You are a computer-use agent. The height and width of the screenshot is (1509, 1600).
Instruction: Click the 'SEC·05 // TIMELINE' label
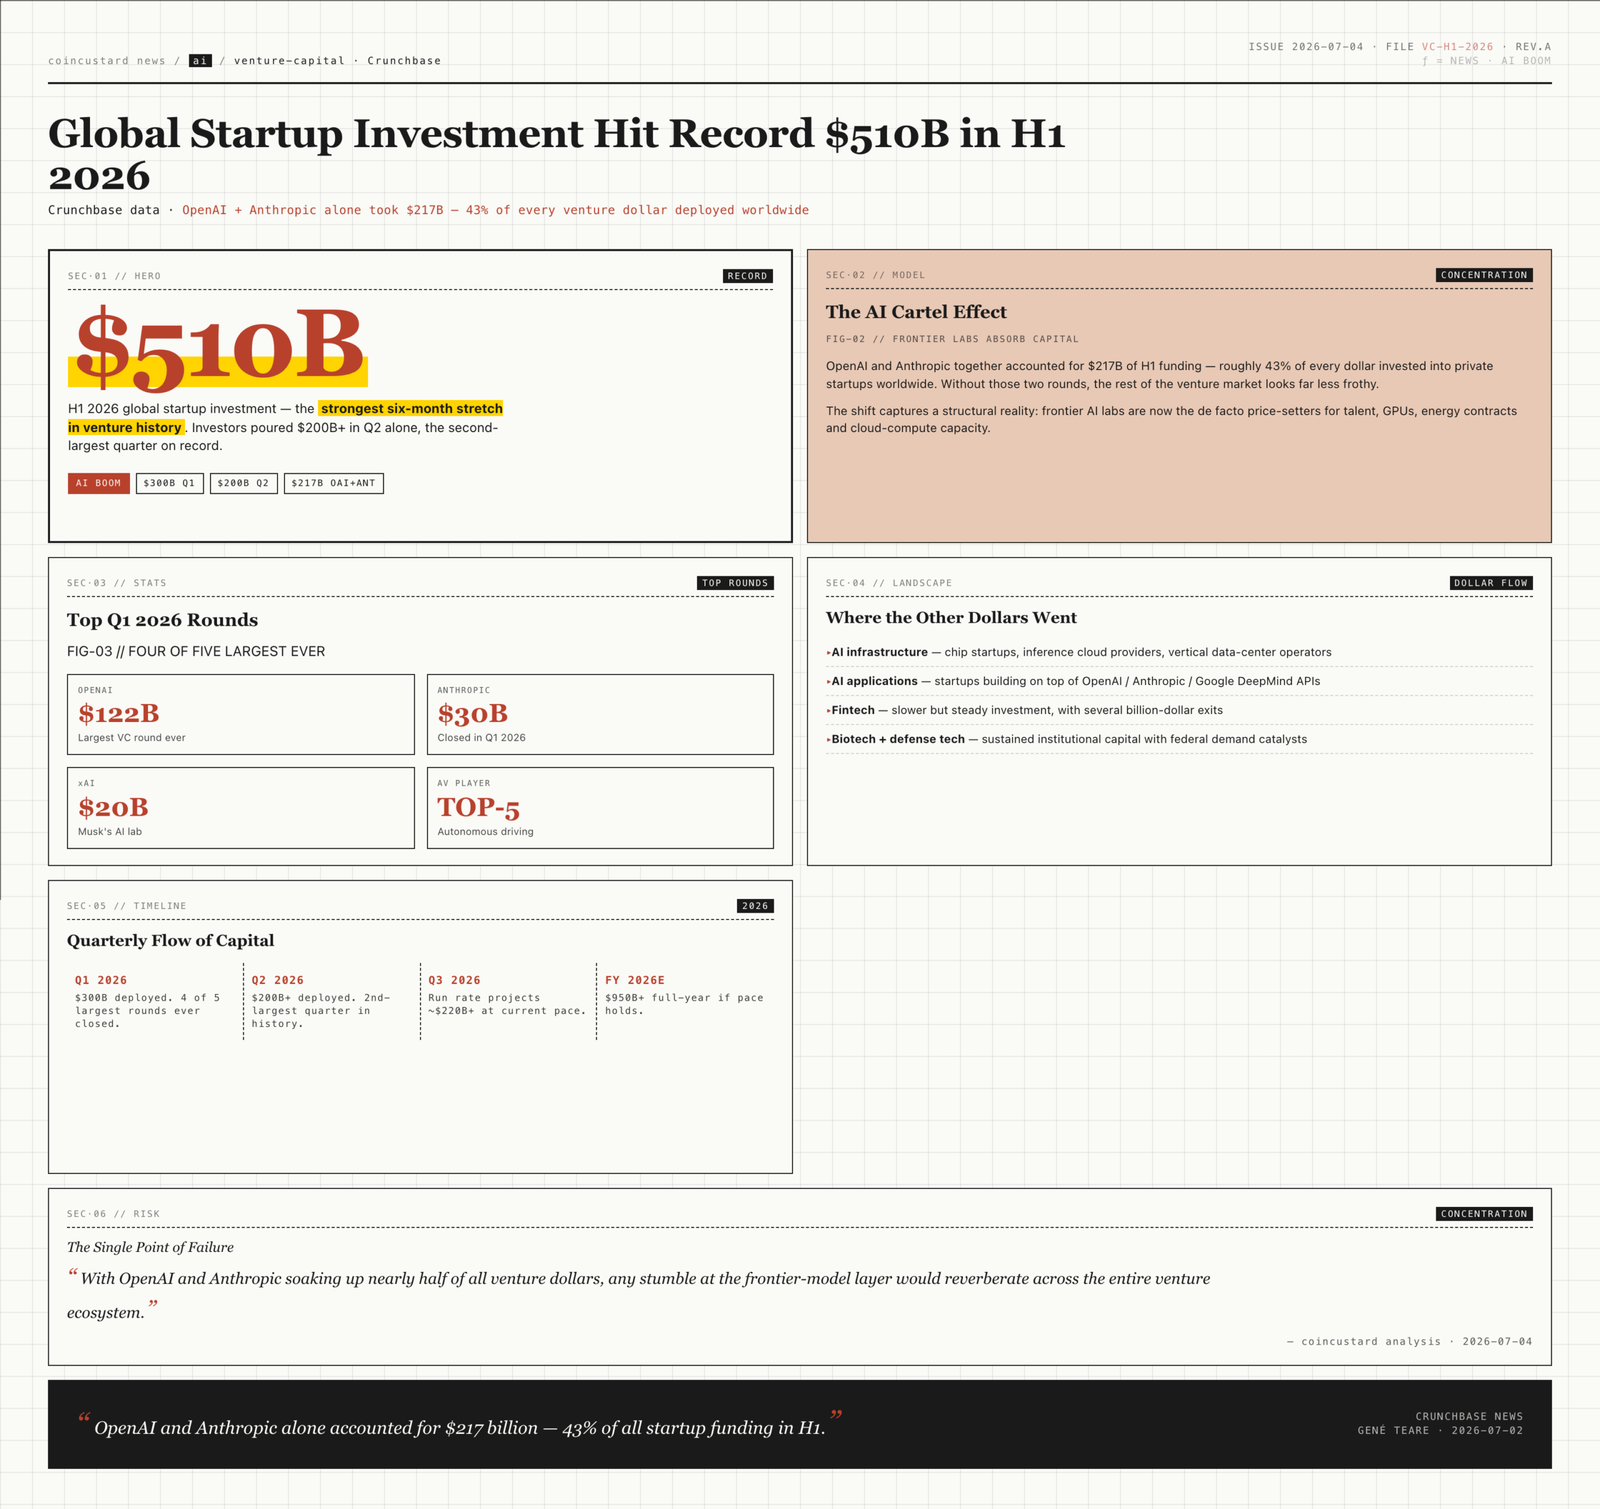(x=127, y=906)
